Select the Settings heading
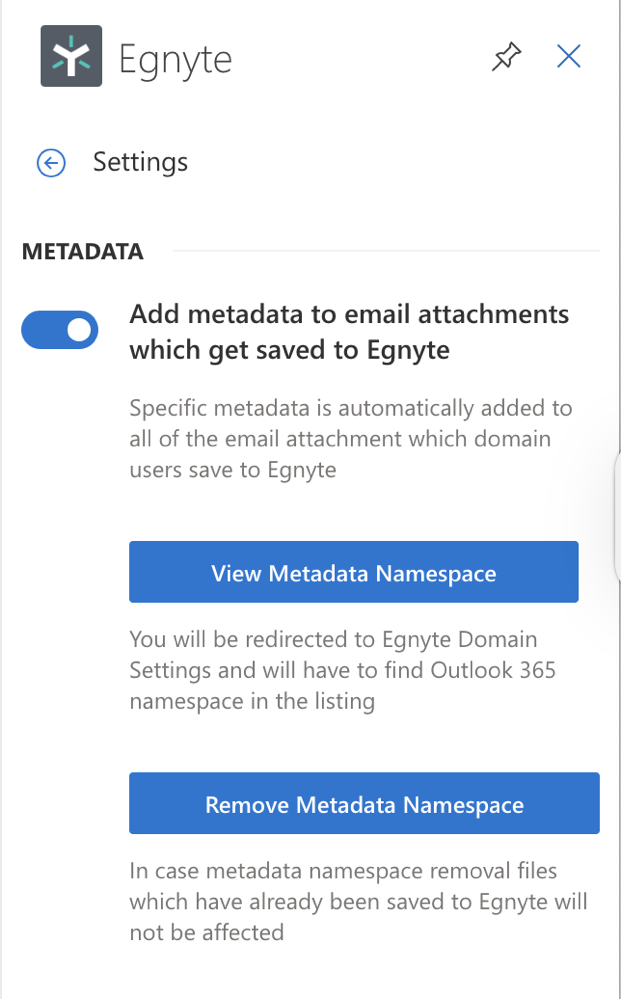 tap(140, 162)
